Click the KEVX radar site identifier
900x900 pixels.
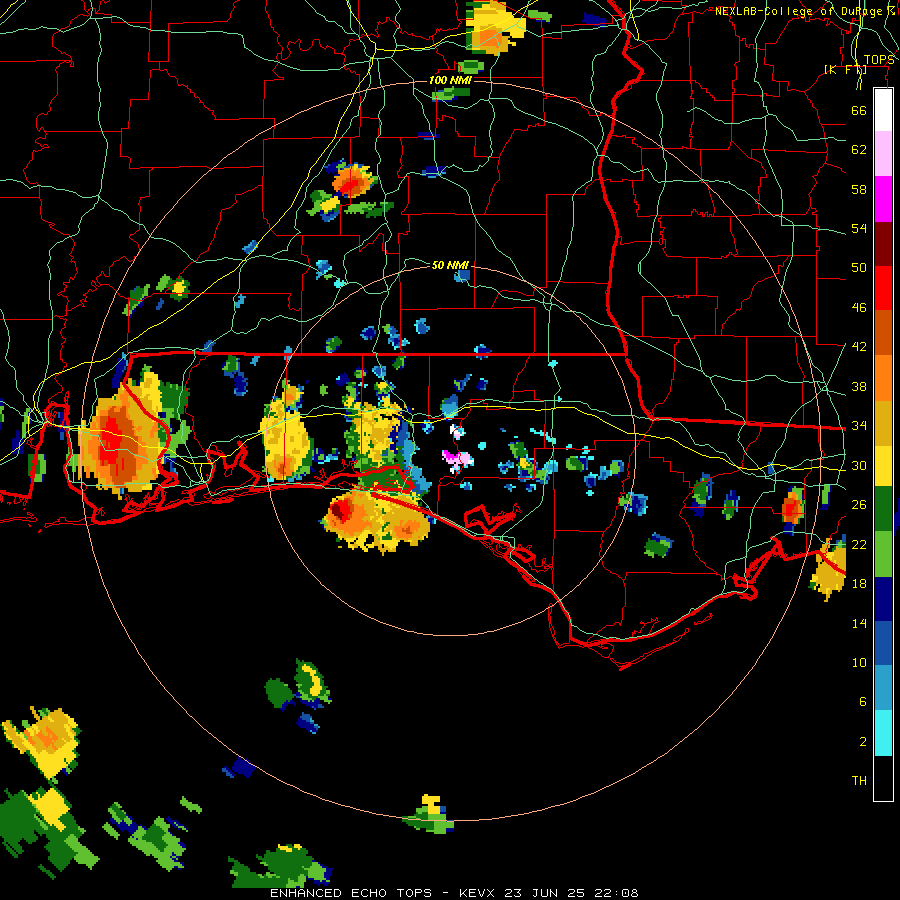click(479, 893)
